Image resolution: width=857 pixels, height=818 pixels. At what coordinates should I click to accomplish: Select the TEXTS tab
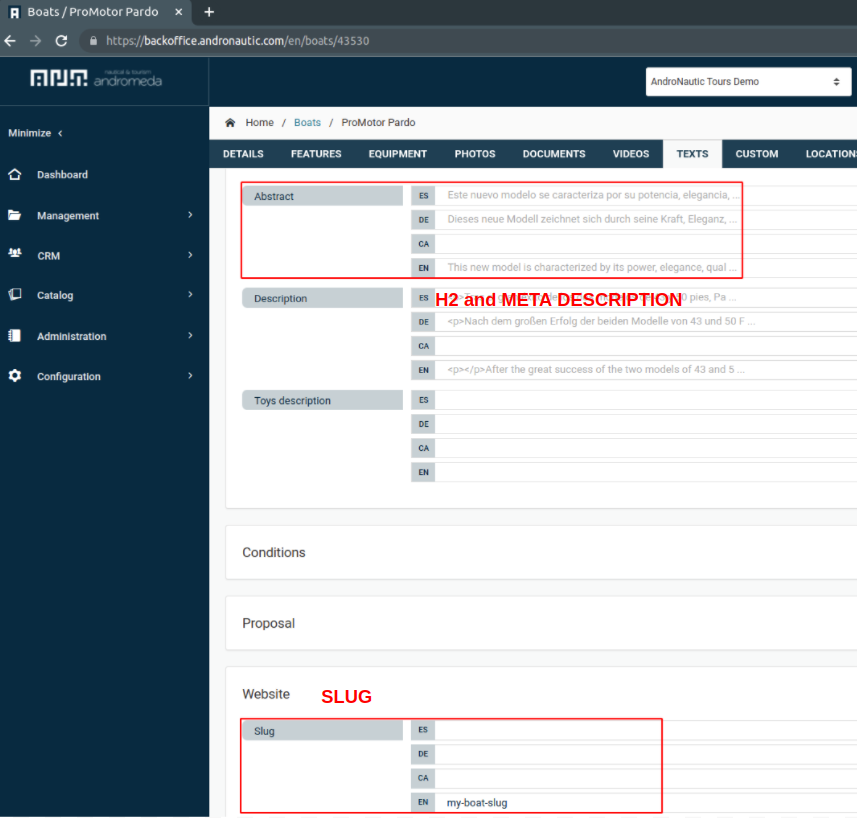[x=692, y=154]
